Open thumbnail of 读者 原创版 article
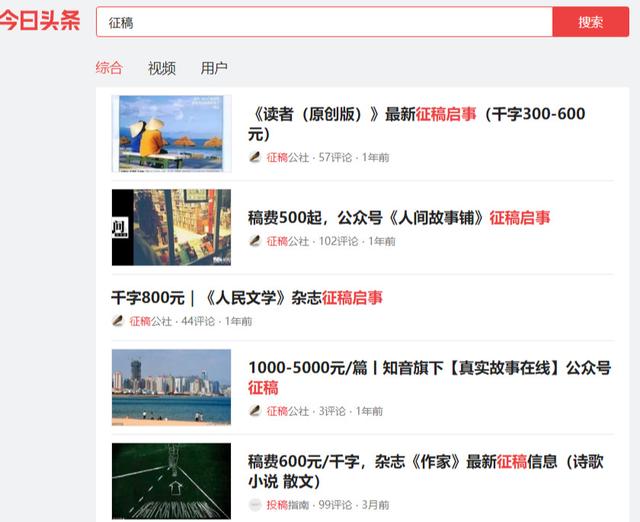The width and height of the screenshot is (640, 522). [x=171, y=133]
